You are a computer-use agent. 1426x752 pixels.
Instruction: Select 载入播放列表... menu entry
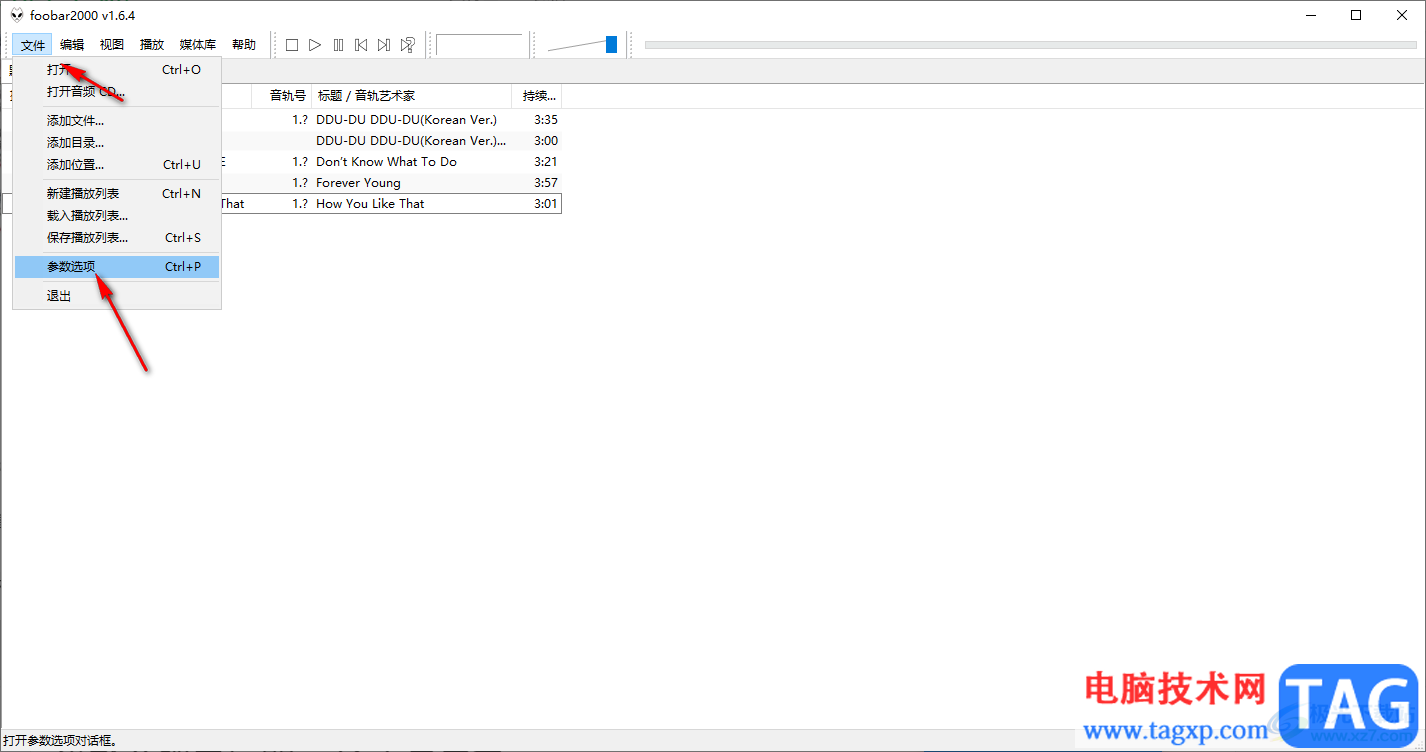click(x=117, y=216)
